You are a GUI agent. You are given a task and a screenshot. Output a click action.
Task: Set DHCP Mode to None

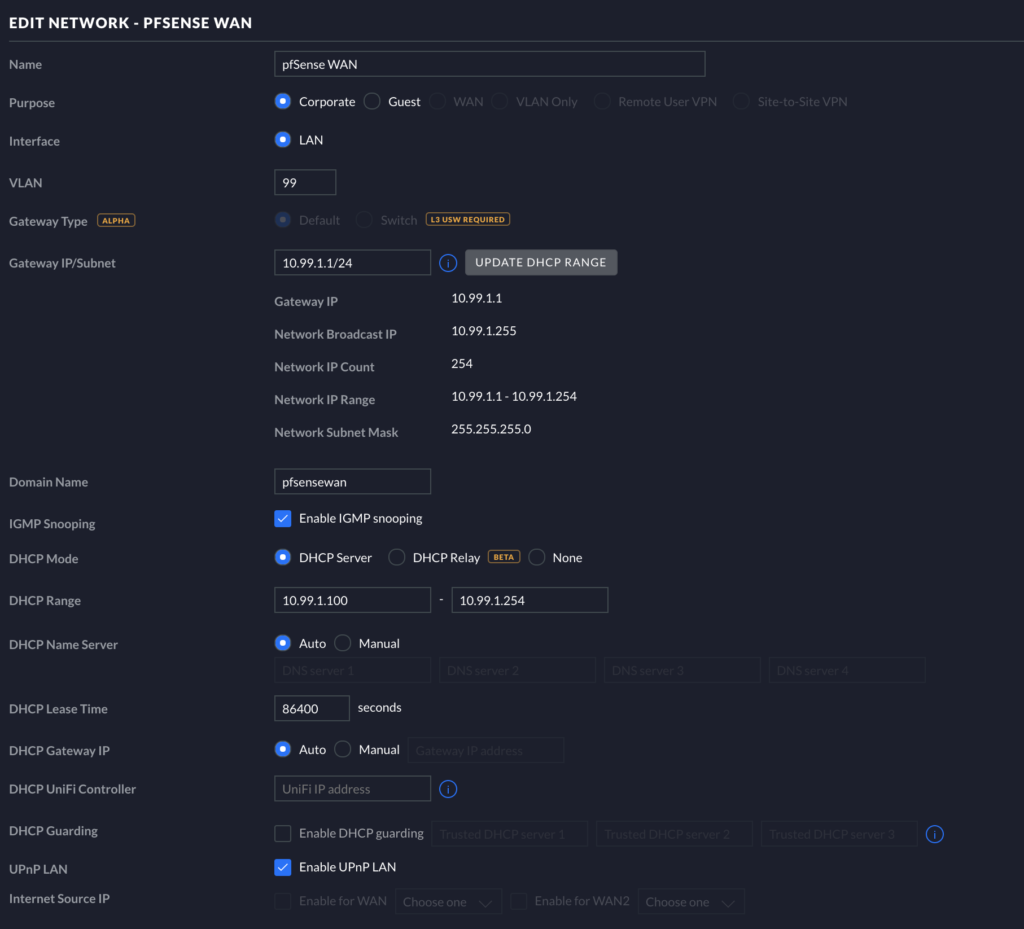(x=537, y=557)
